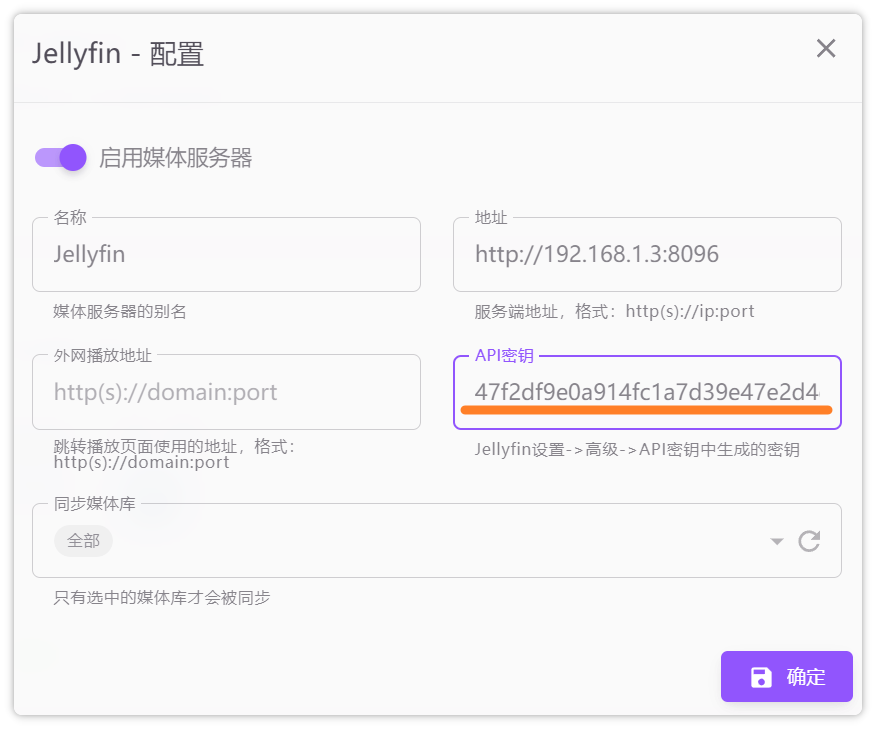Save the configuration with 确定 button
Screen dimensions: 876x729
(787, 676)
